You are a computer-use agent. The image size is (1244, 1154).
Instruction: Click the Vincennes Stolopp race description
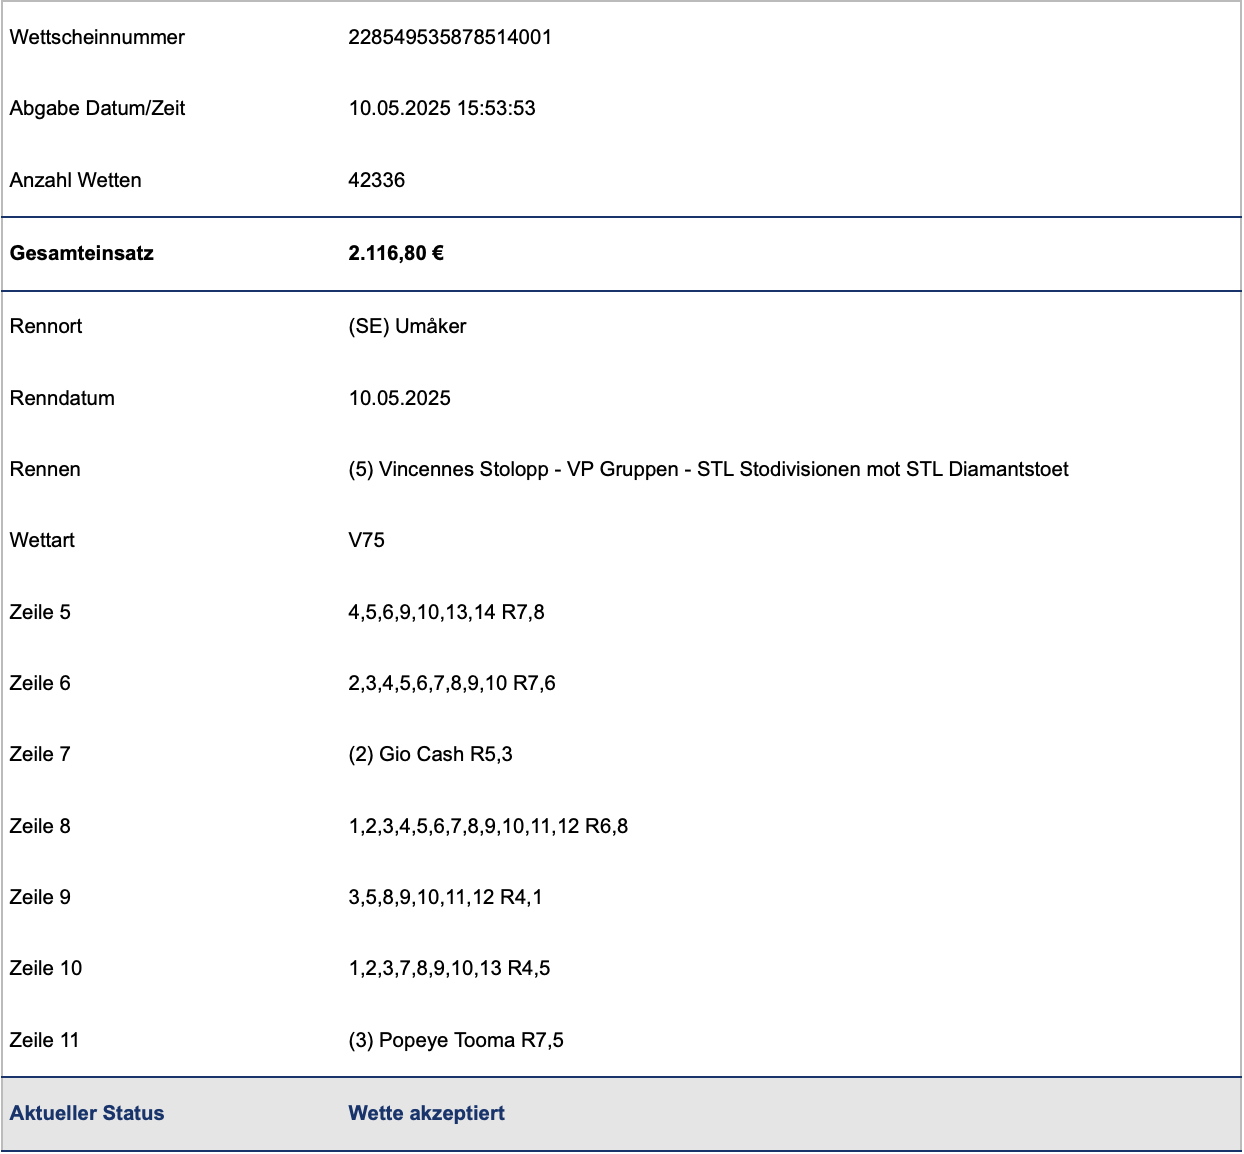(708, 469)
